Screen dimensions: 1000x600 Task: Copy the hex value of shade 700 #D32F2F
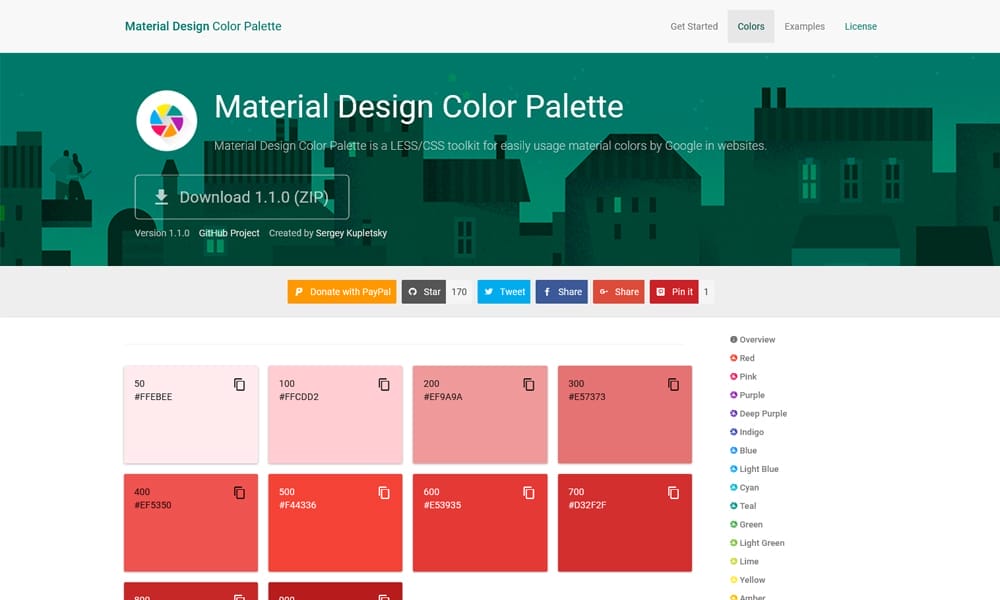[672, 492]
